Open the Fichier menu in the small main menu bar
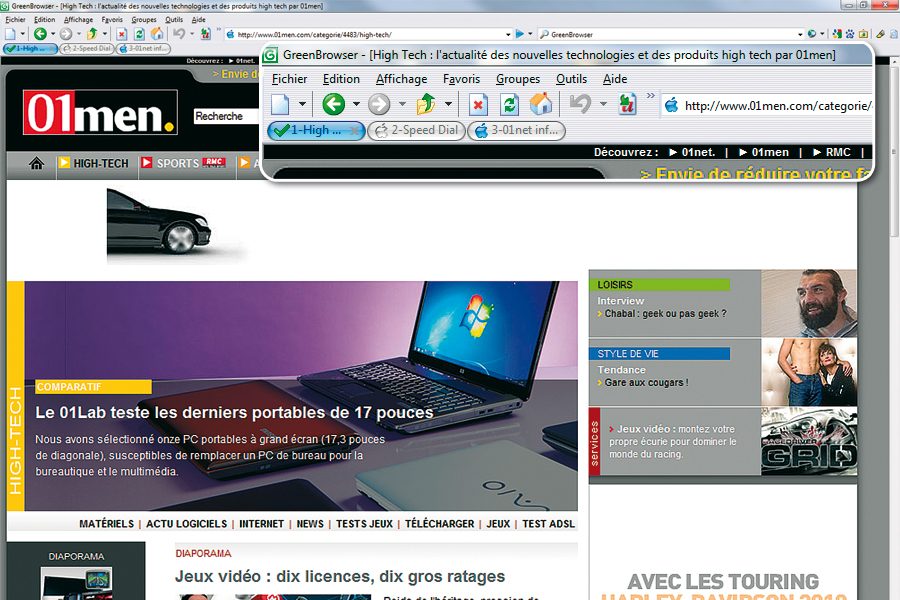 (x=15, y=20)
